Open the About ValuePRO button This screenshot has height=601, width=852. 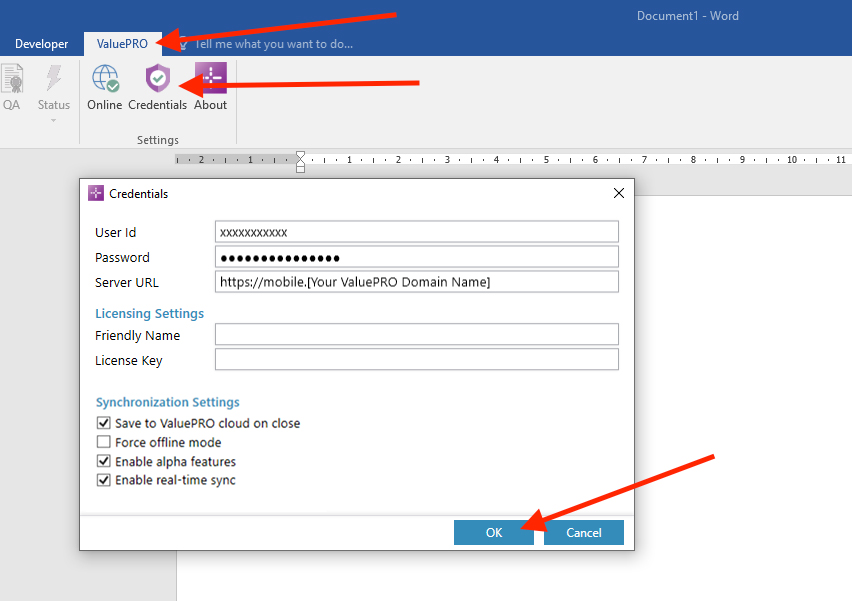(x=211, y=87)
